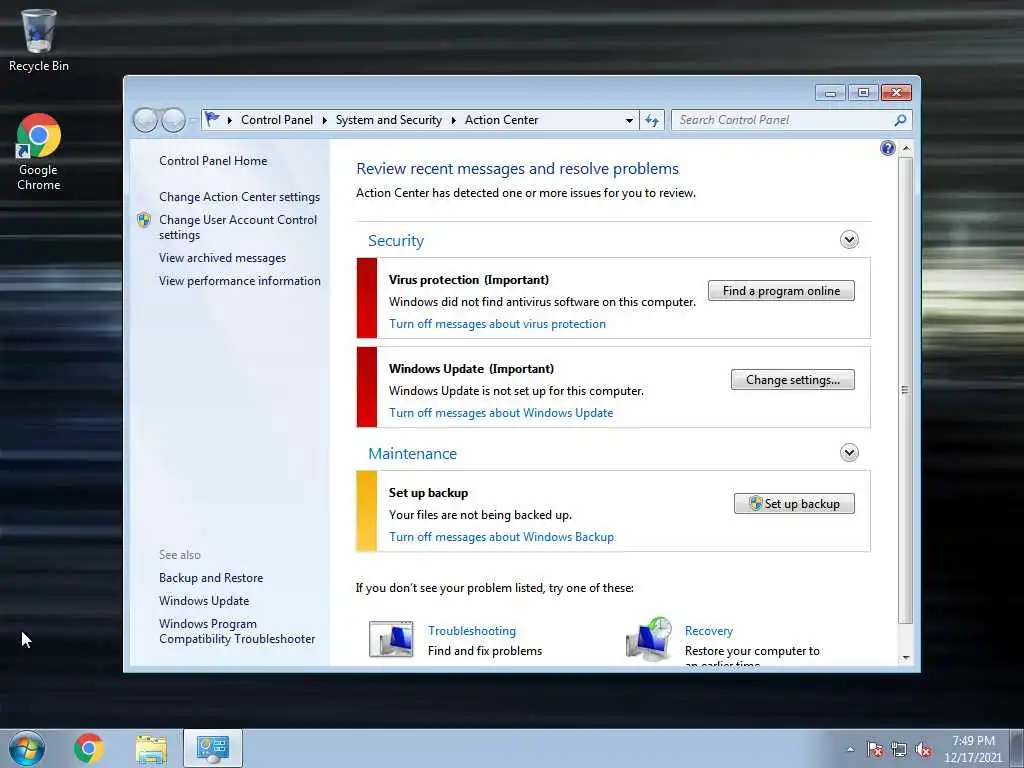Click the search magnifier icon

(900, 120)
